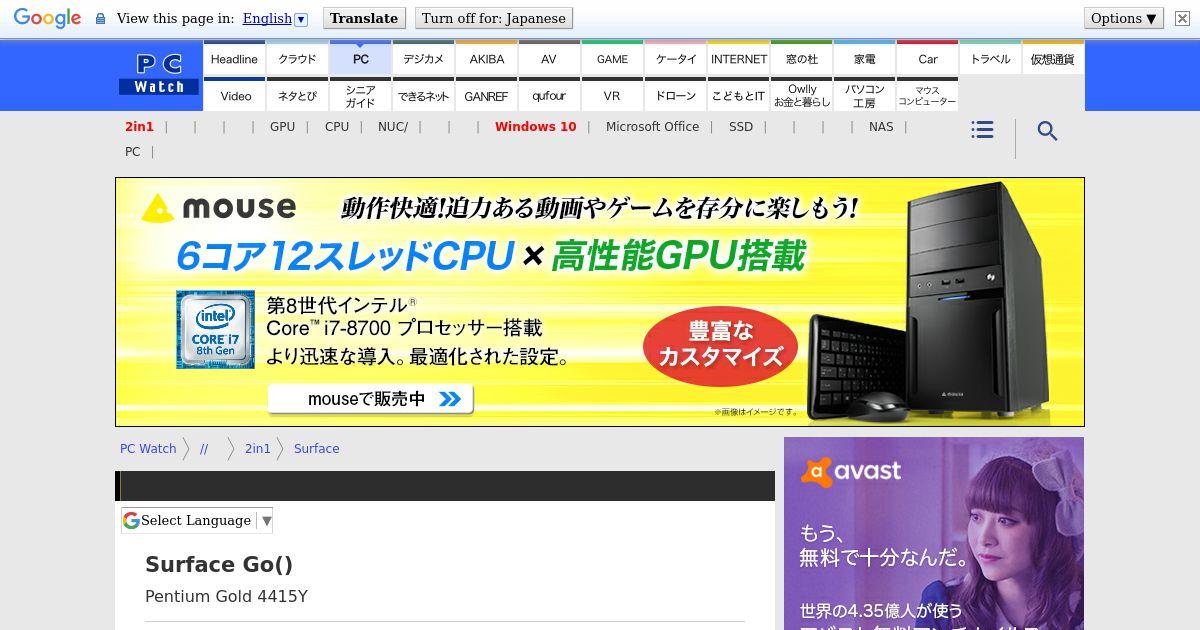Screen dimensions: 1200x630
Task: Click the PC Watch breadcrumb link
Action: [x=148, y=448]
